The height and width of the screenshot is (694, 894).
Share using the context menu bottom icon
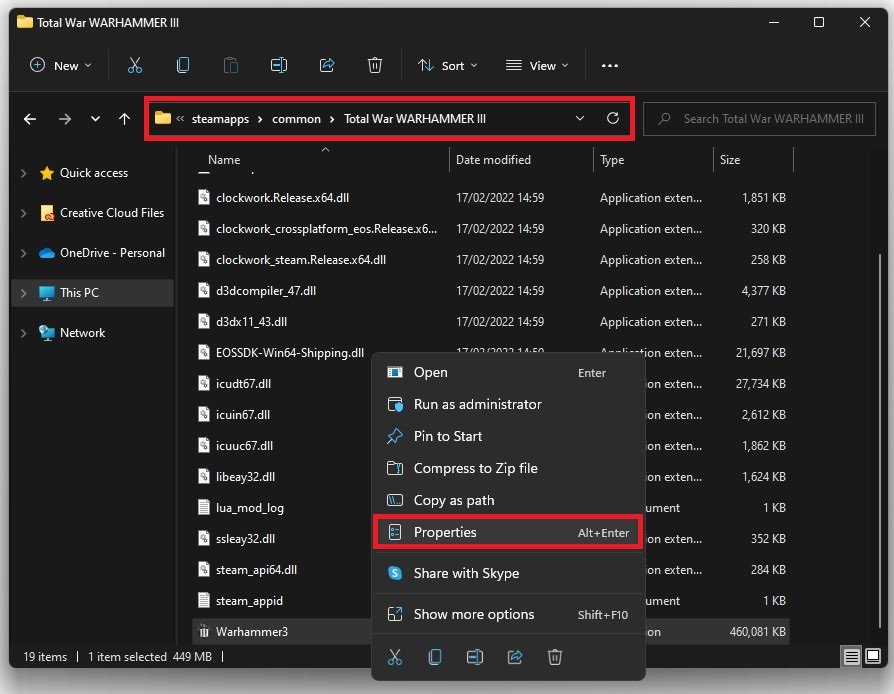(x=515, y=657)
